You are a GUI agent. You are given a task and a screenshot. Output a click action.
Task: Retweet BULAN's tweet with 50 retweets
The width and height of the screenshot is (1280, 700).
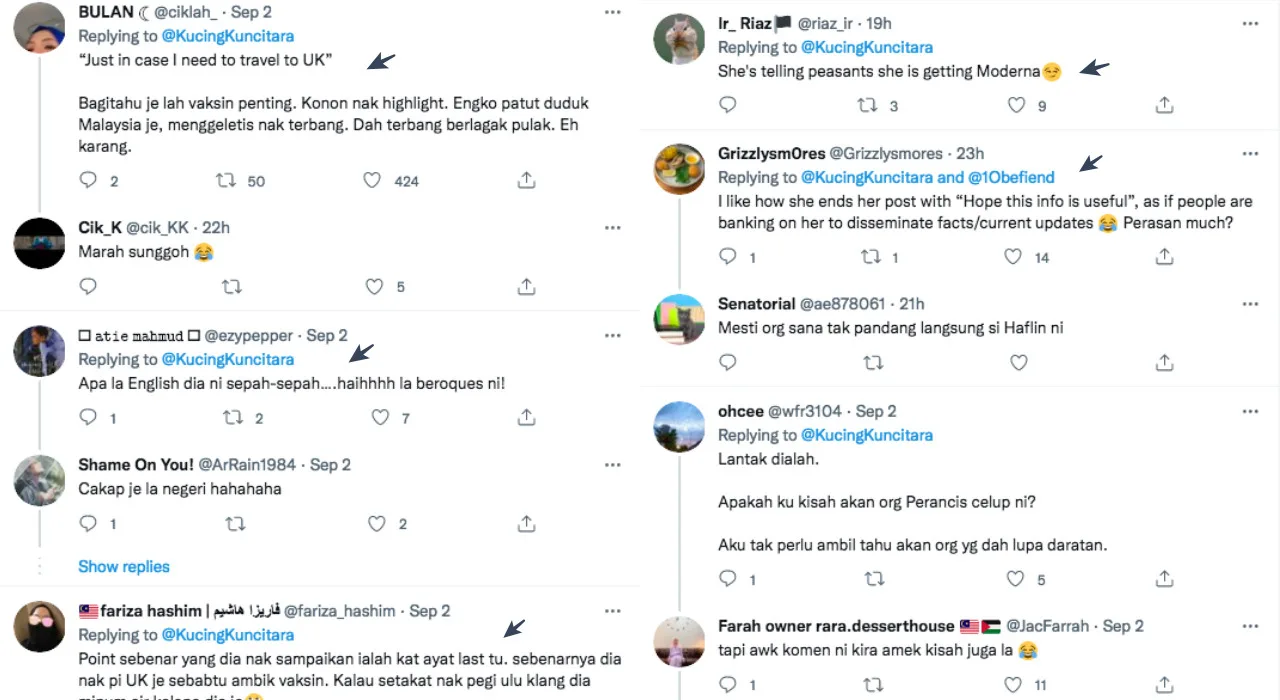tap(226, 180)
